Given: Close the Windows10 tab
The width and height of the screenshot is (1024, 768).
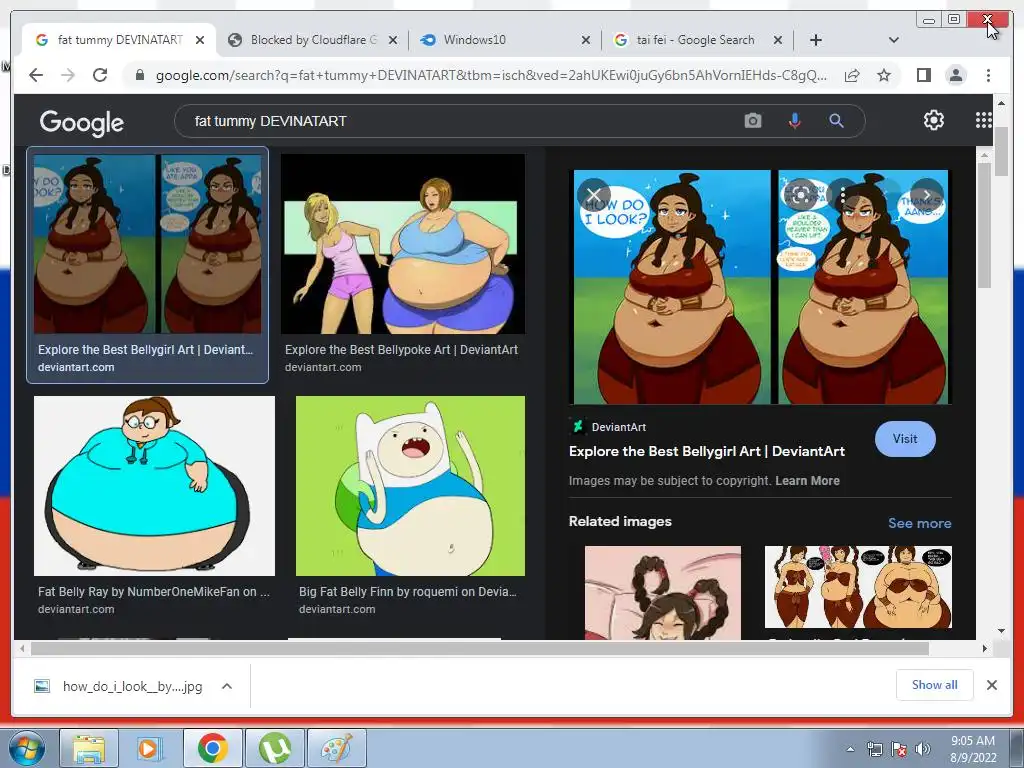Looking at the screenshot, I should pos(586,40).
